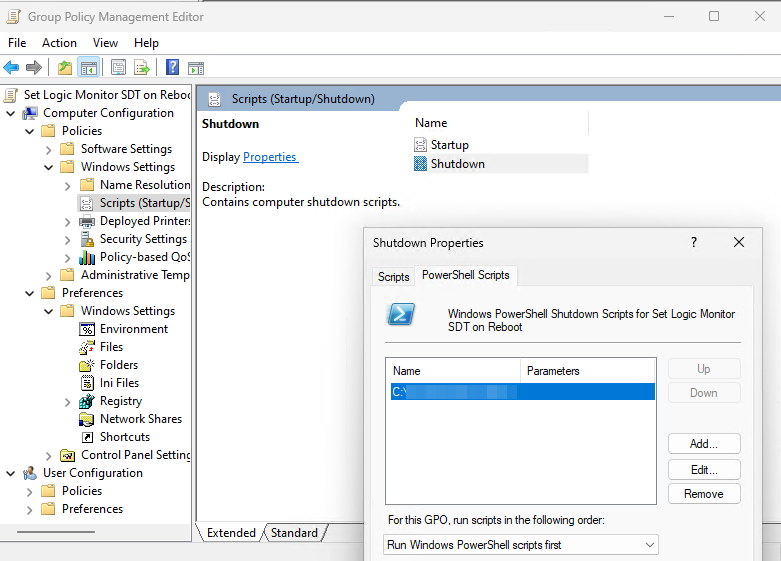The width and height of the screenshot is (781, 561).
Task: Open the Properties link
Action: tap(270, 157)
